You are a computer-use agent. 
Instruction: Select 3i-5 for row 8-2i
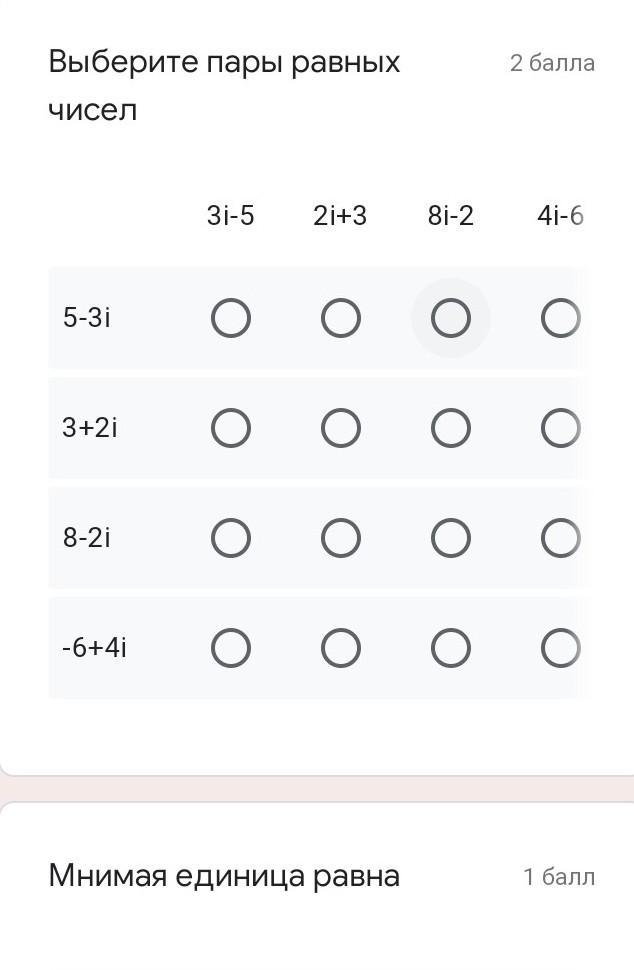231,539
